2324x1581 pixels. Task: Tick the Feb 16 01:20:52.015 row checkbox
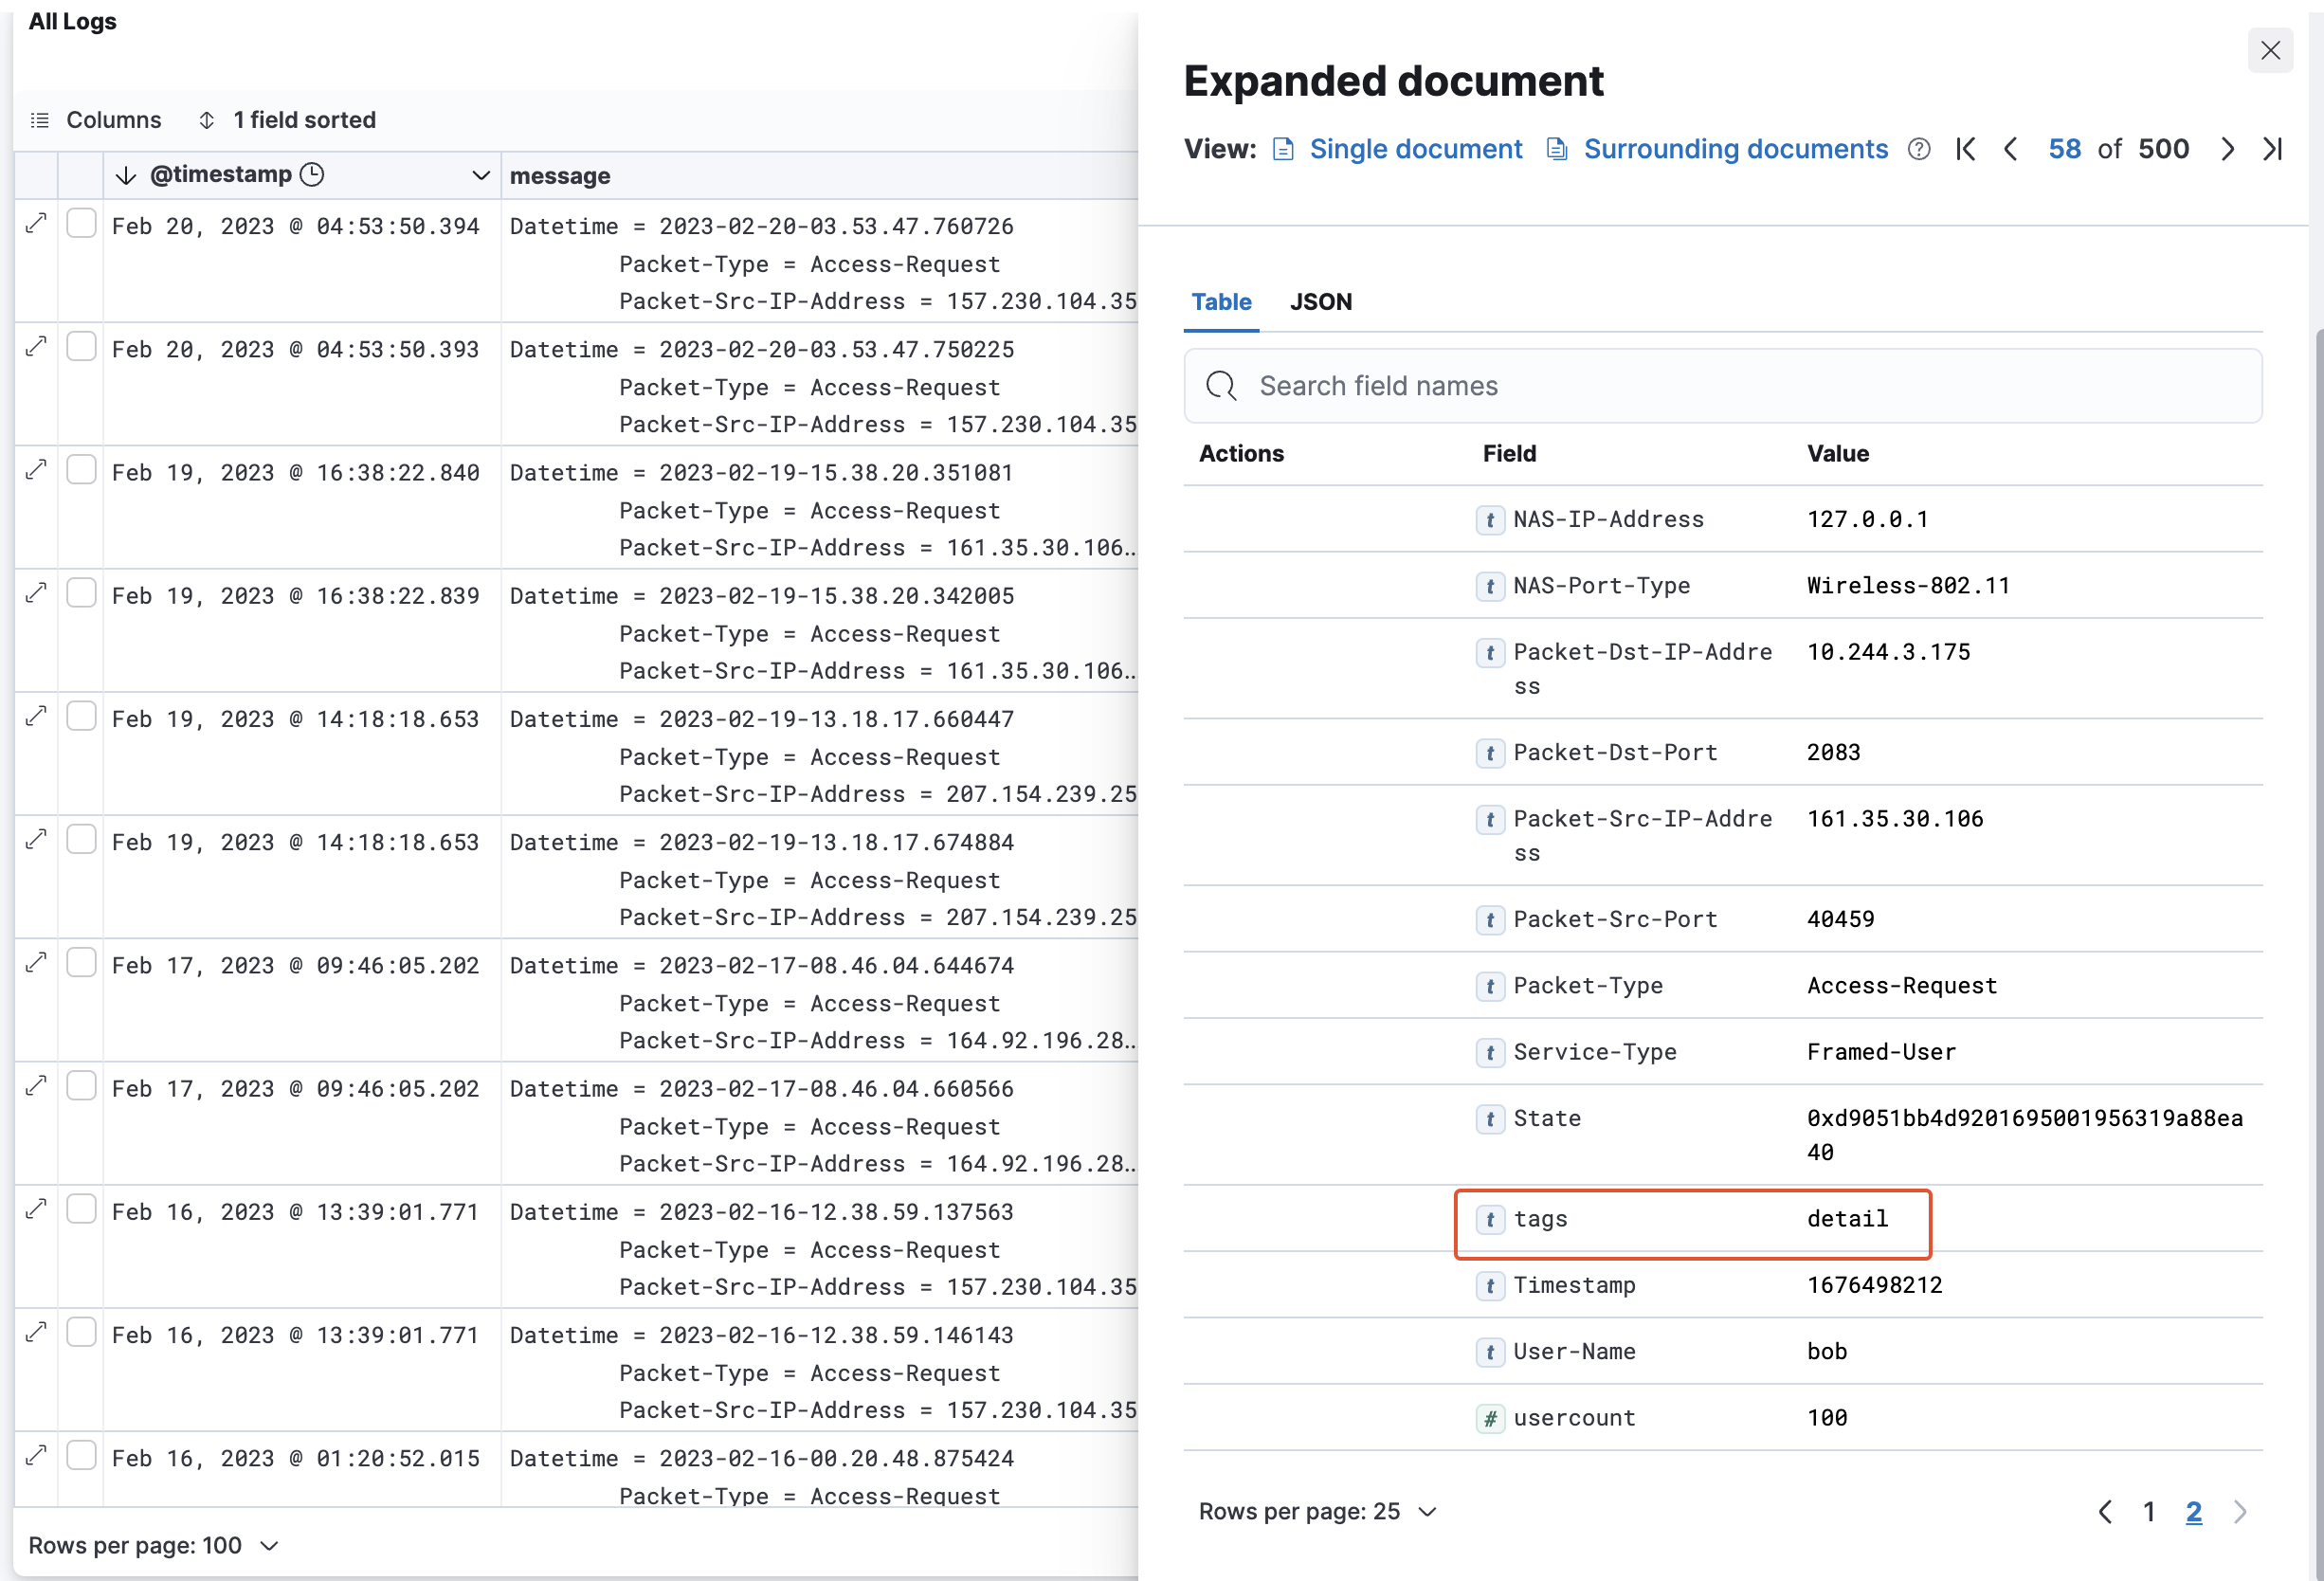81,1455
